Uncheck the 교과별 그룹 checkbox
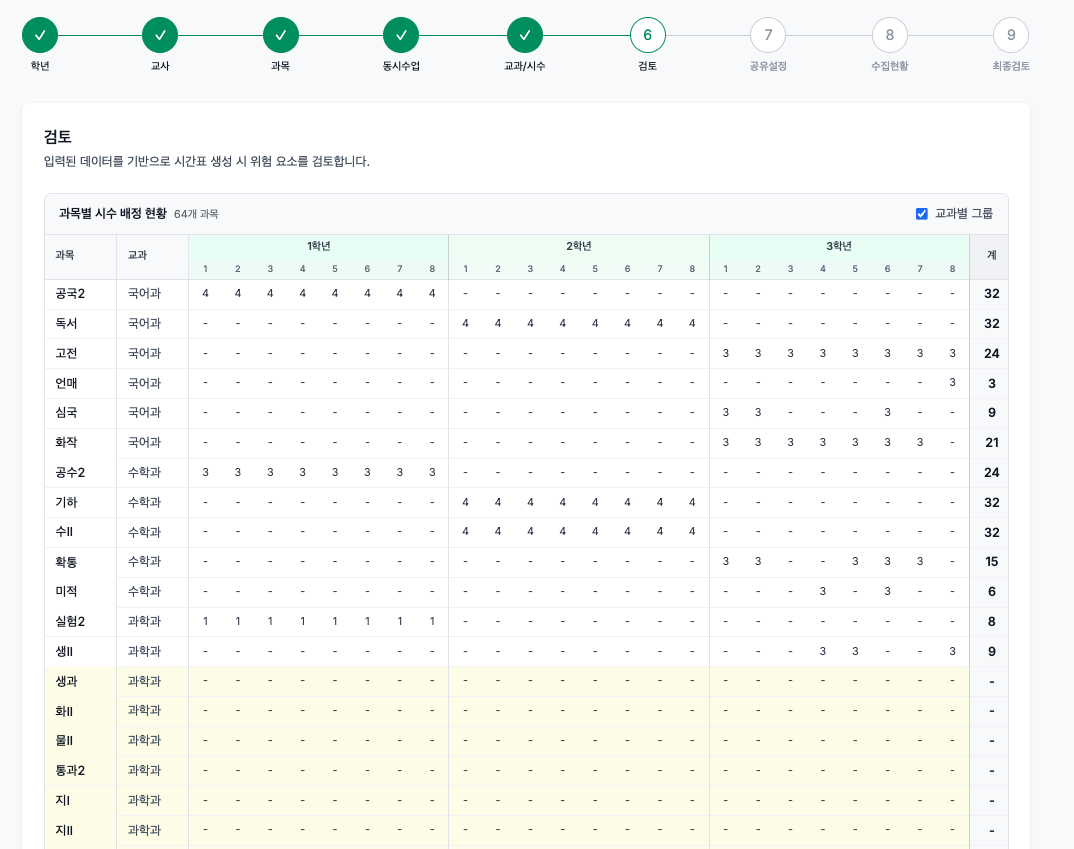Viewport: 1074px width, 849px height. point(922,214)
